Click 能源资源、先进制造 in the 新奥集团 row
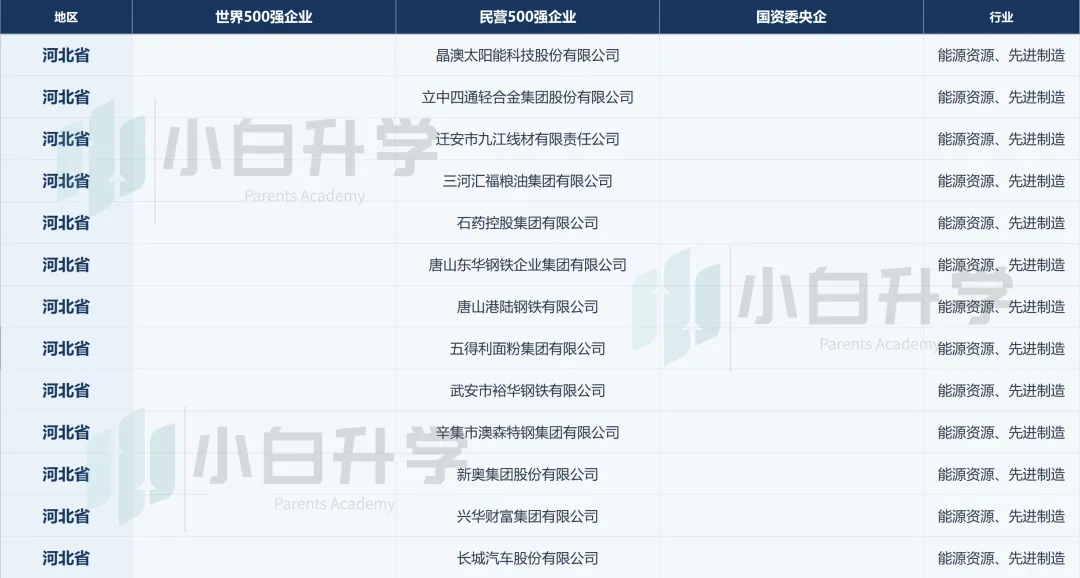 pos(1001,475)
